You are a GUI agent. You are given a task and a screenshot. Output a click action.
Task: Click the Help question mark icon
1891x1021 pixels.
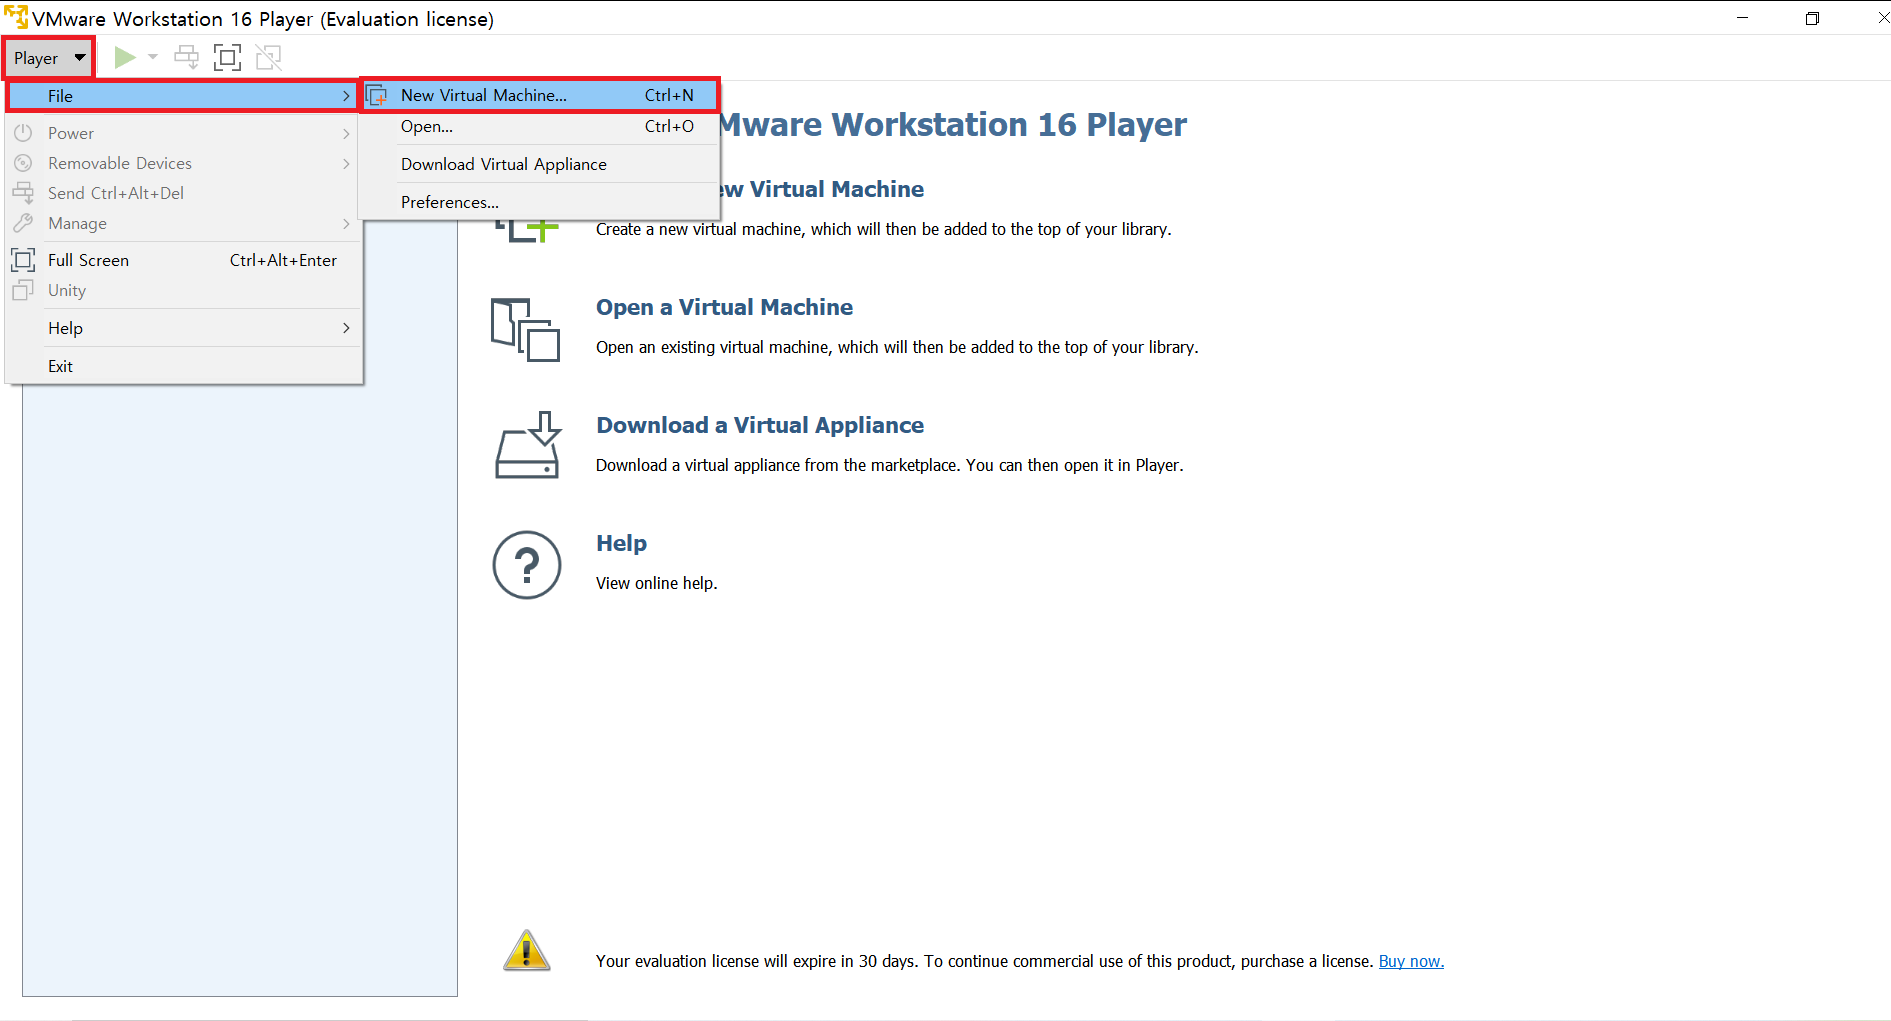pyautogui.click(x=527, y=565)
